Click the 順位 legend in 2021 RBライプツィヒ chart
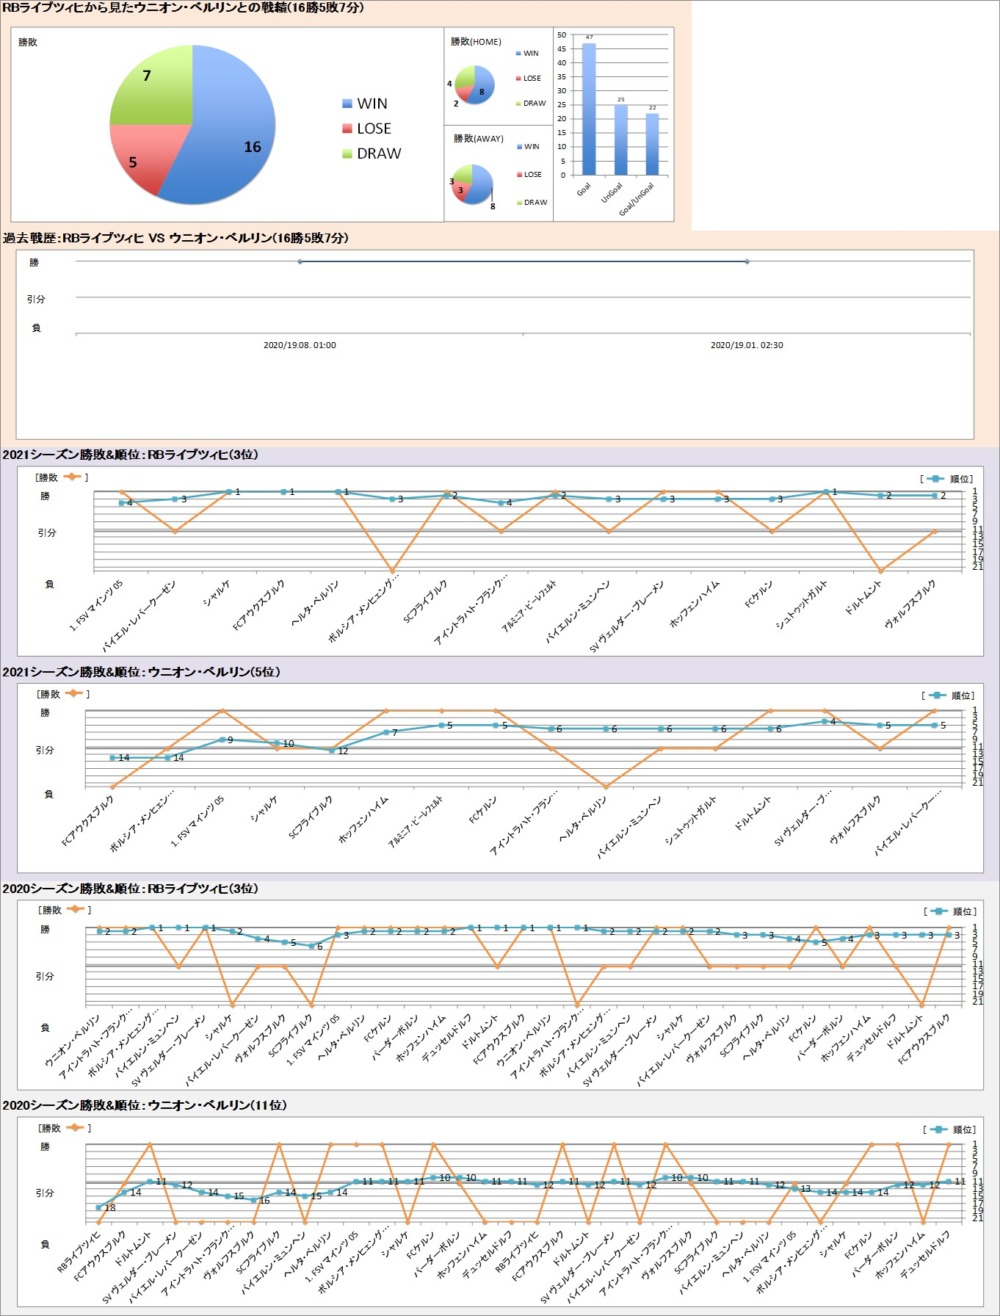The image size is (1000, 1316). tap(948, 478)
